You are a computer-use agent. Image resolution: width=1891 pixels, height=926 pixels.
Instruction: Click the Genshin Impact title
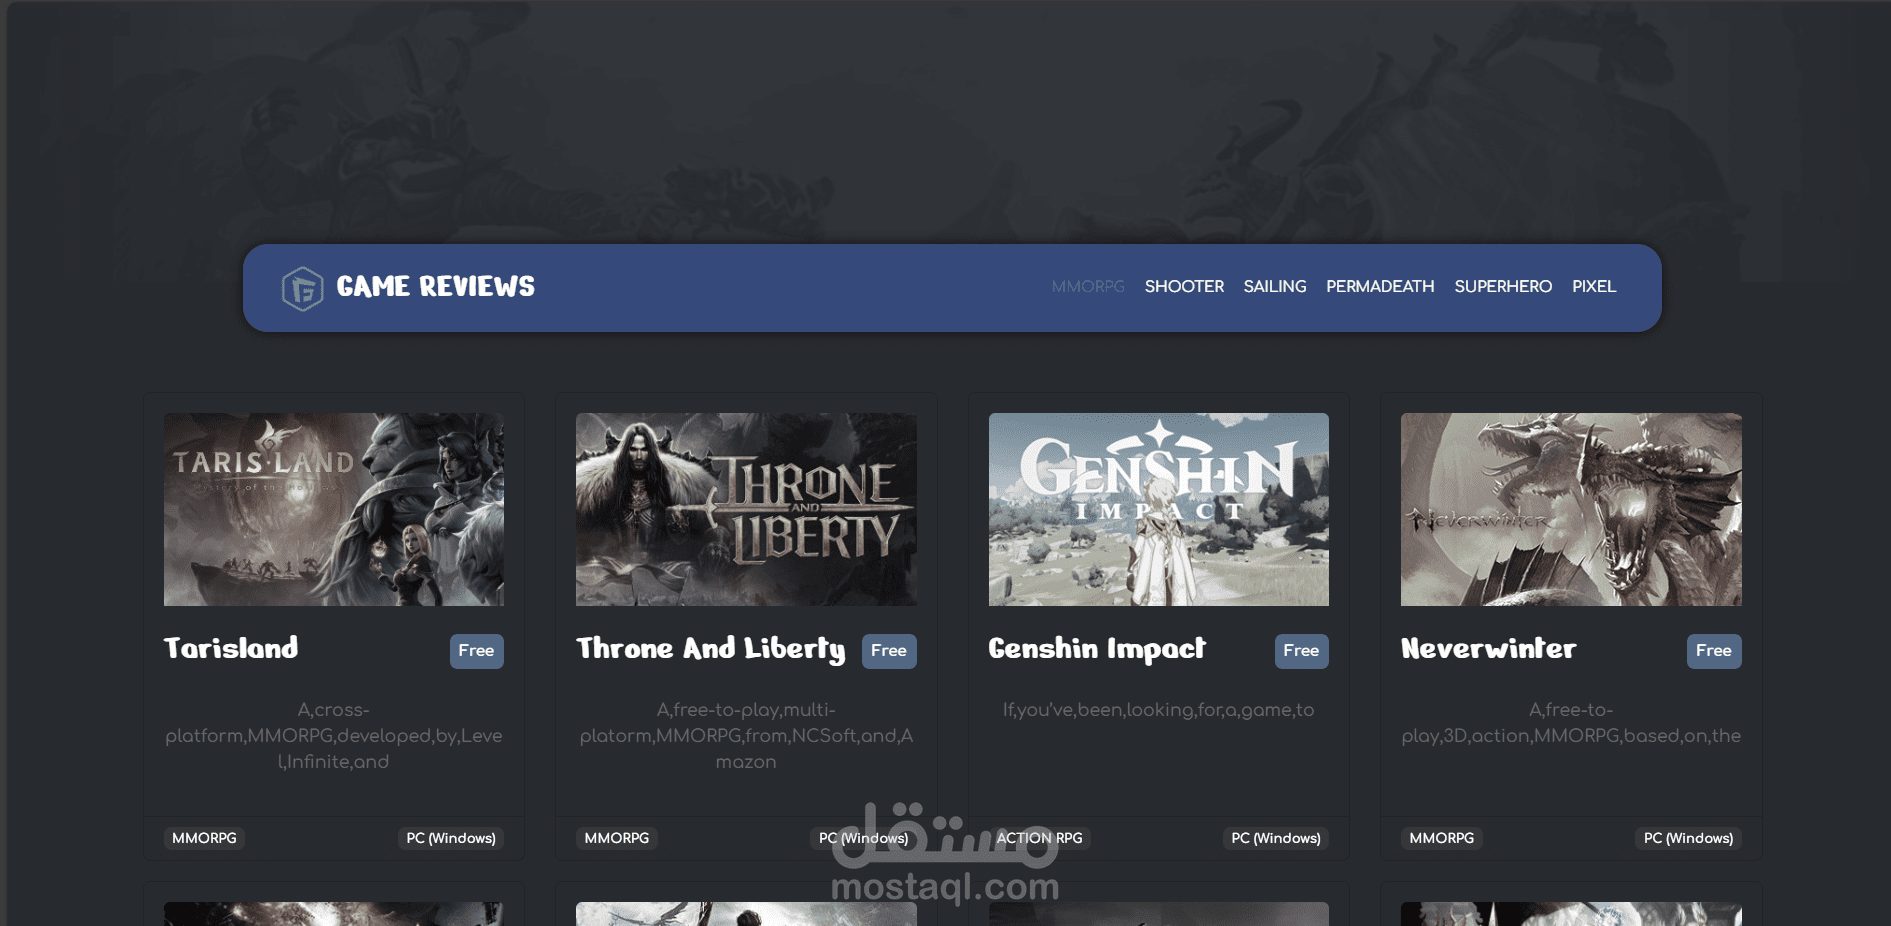coord(1097,649)
